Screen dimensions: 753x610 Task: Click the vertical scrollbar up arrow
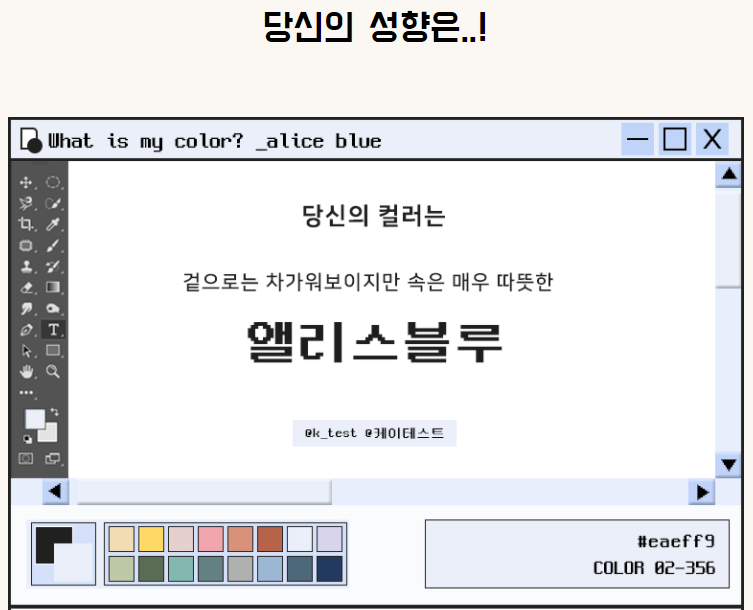729,174
